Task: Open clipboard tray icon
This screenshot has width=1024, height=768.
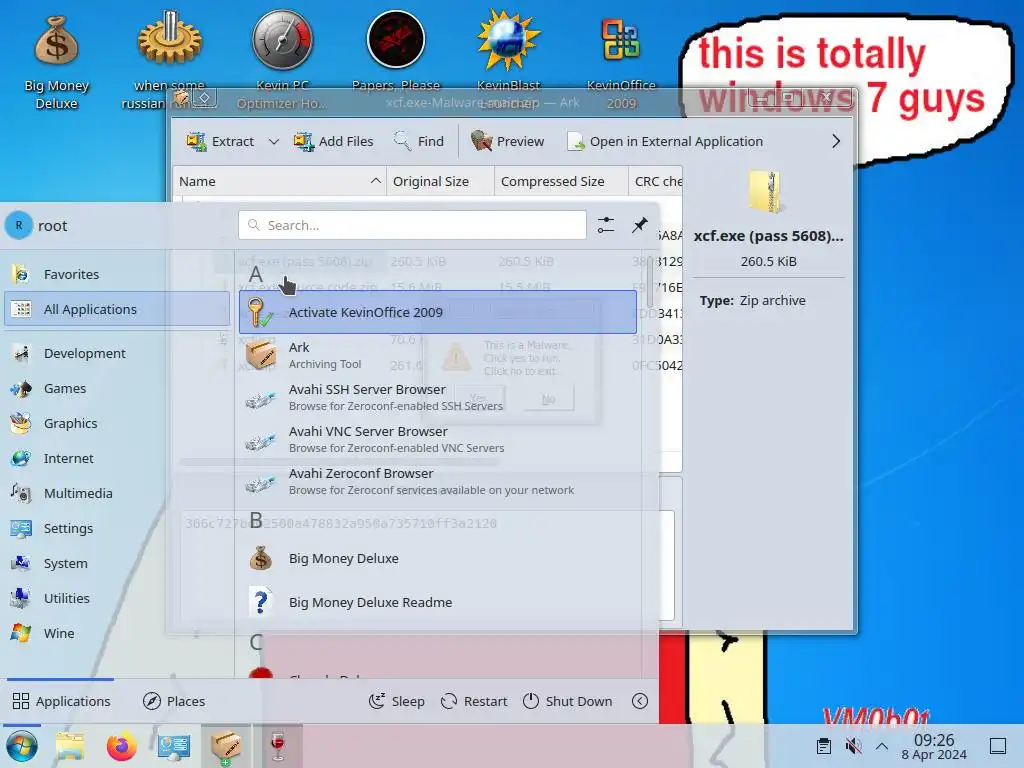Action: click(x=824, y=746)
